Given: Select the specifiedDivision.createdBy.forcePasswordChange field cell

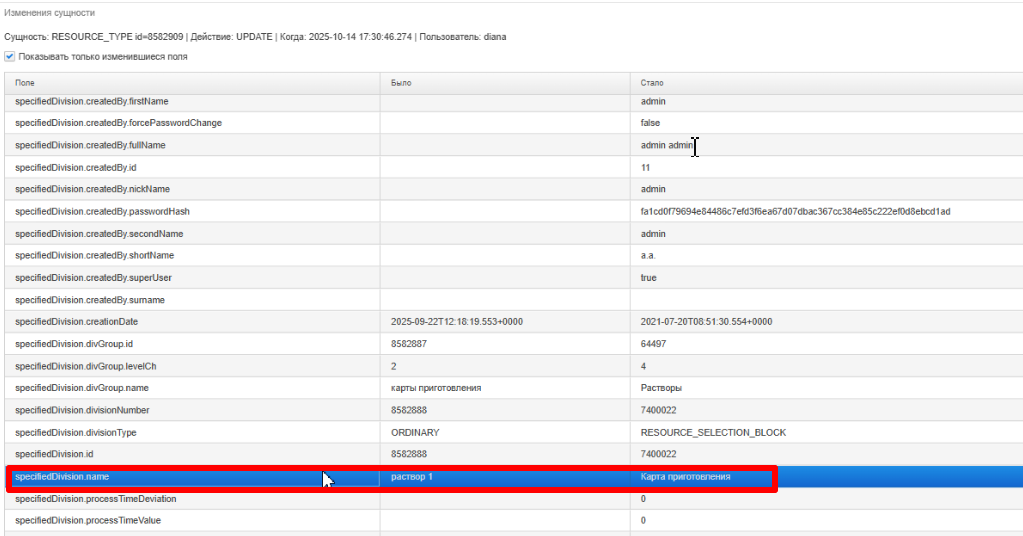Looking at the screenshot, I should (x=192, y=123).
